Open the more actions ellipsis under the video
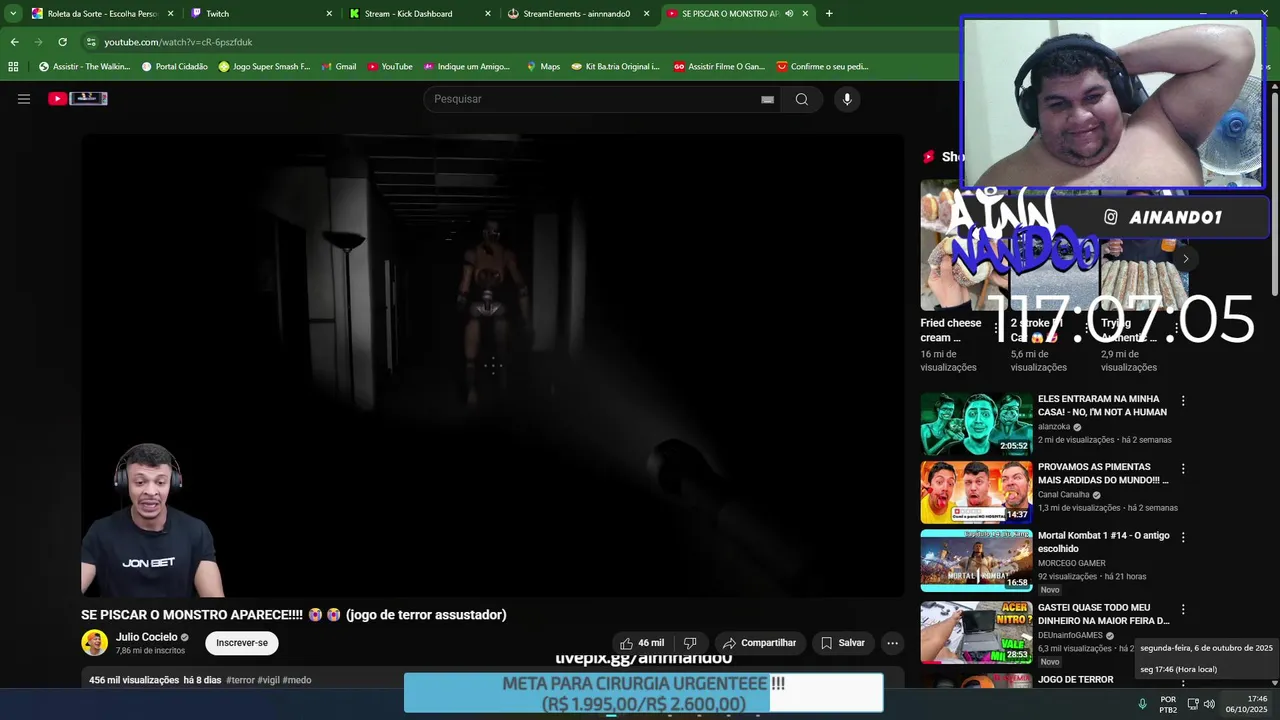The height and width of the screenshot is (720, 1280). click(x=892, y=643)
